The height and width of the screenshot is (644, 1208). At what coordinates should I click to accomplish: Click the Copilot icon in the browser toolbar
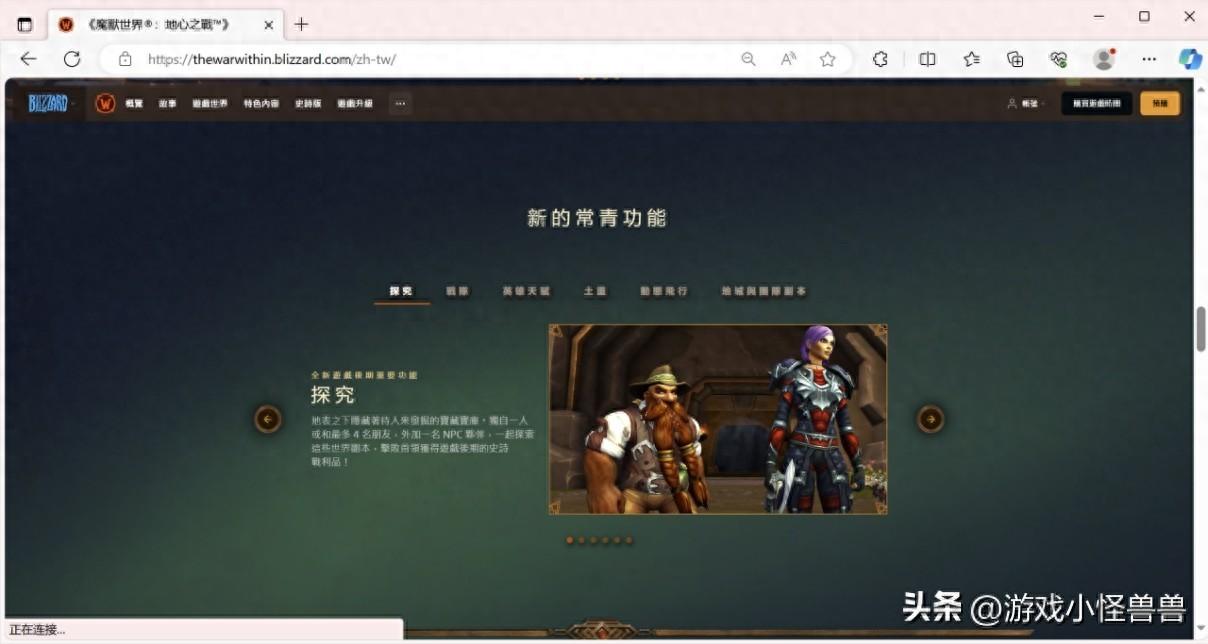click(x=1190, y=59)
